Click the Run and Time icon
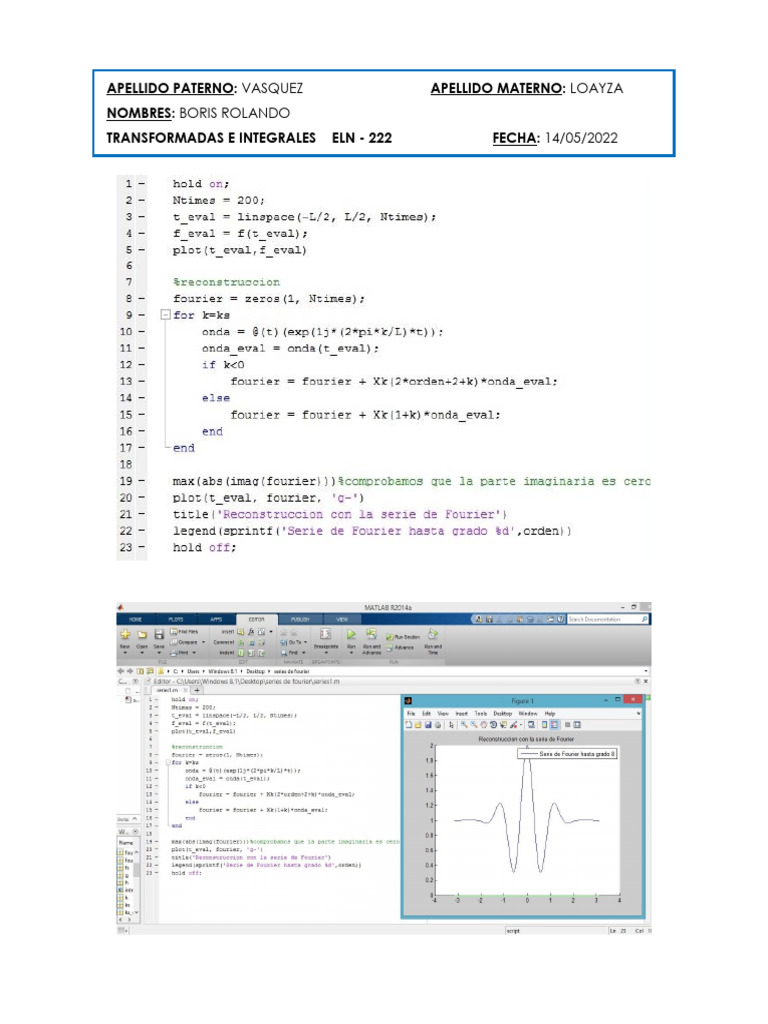Image resolution: width=768 pixels, height=1024 pixels. (432, 636)
